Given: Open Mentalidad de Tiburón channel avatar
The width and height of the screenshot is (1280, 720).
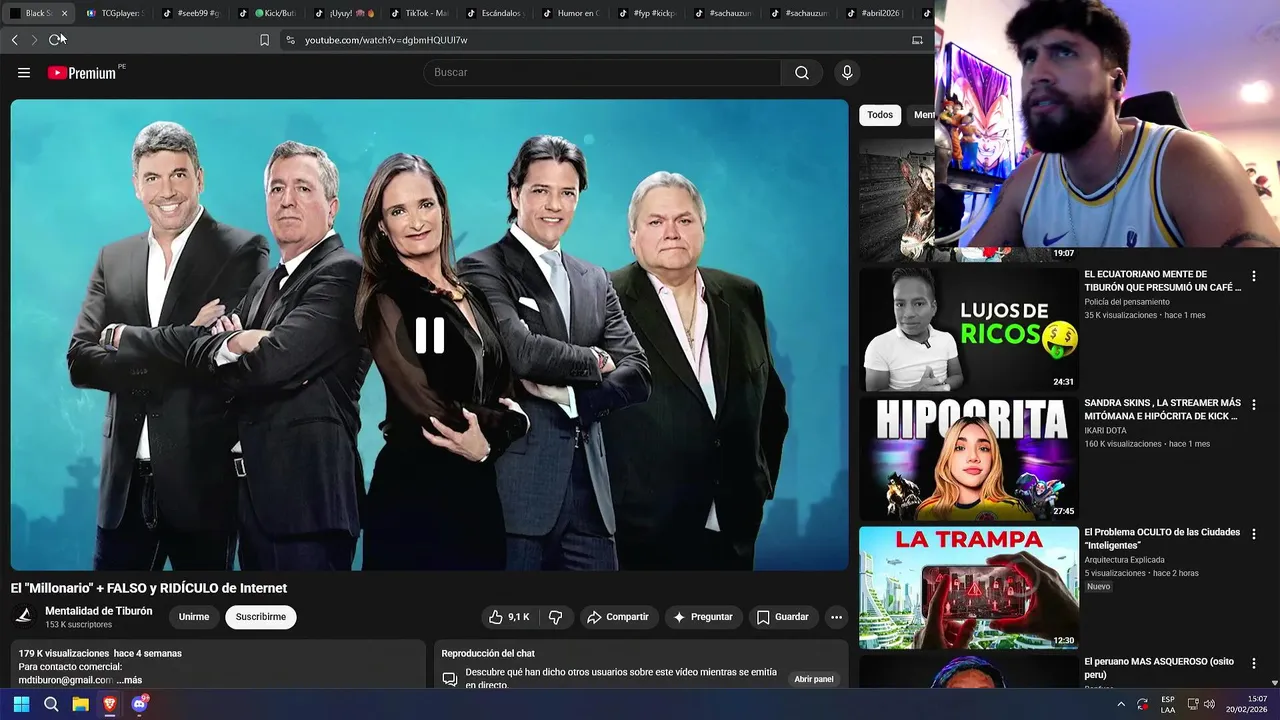Looking at the screenshot, I should (x=24, y=617).
